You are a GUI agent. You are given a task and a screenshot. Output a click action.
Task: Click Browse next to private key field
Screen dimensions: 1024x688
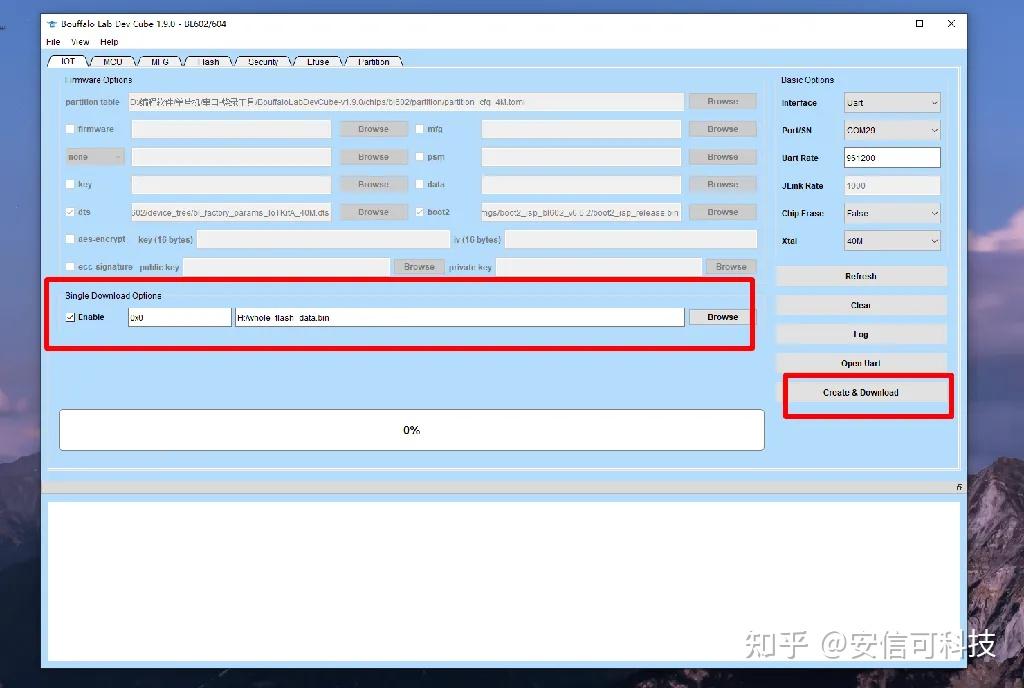click(x=731, y=266)
